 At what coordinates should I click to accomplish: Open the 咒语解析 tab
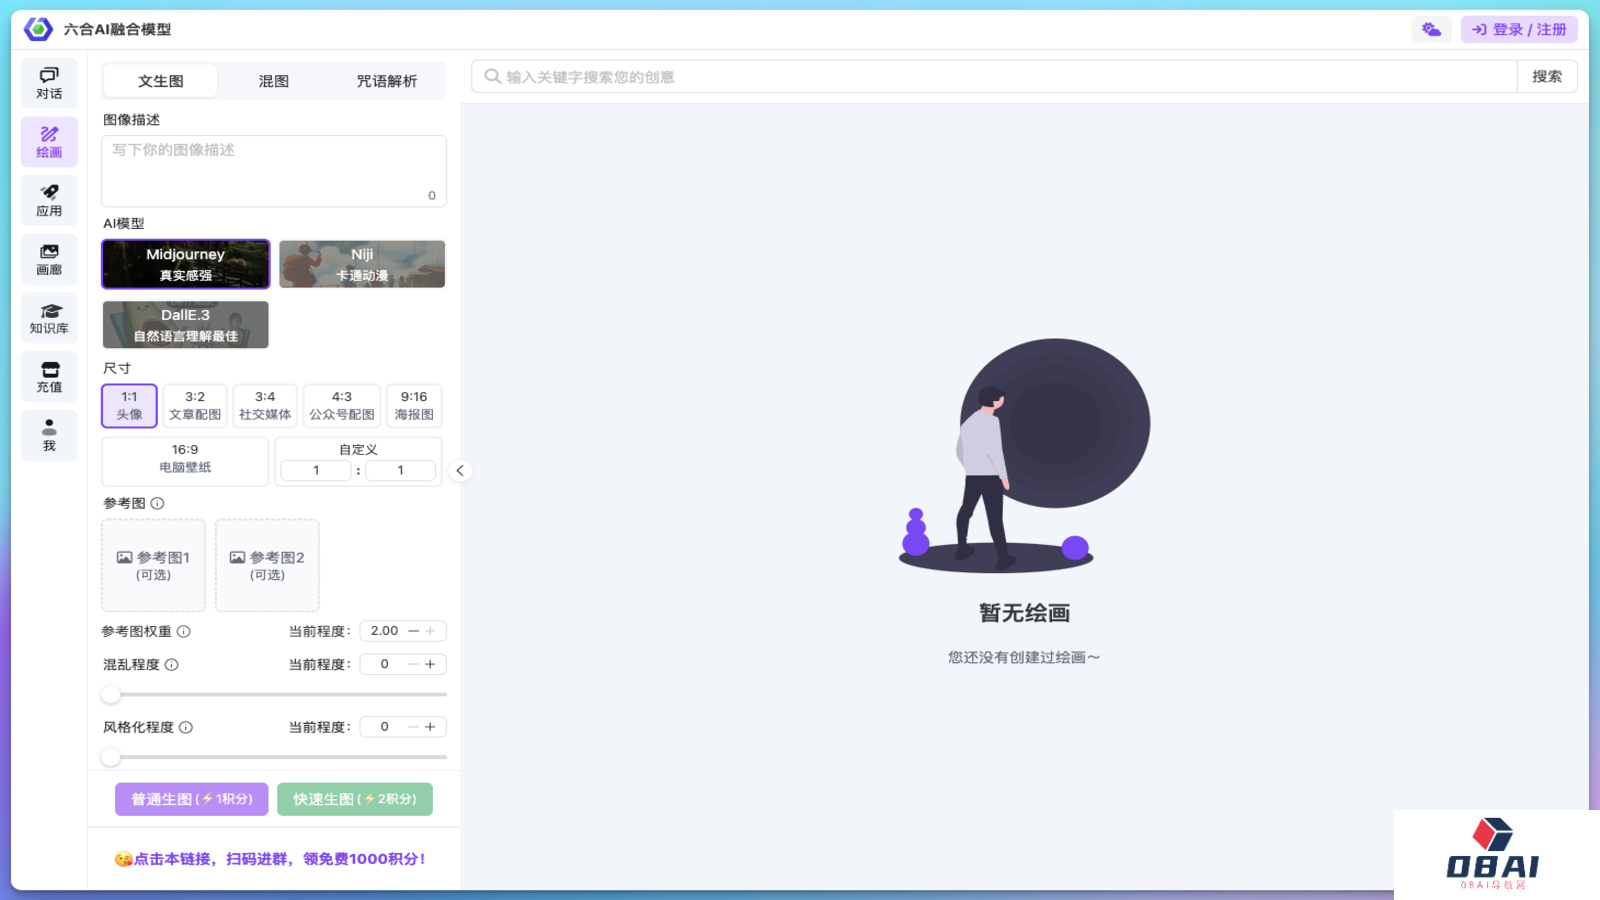coord(388,81)
